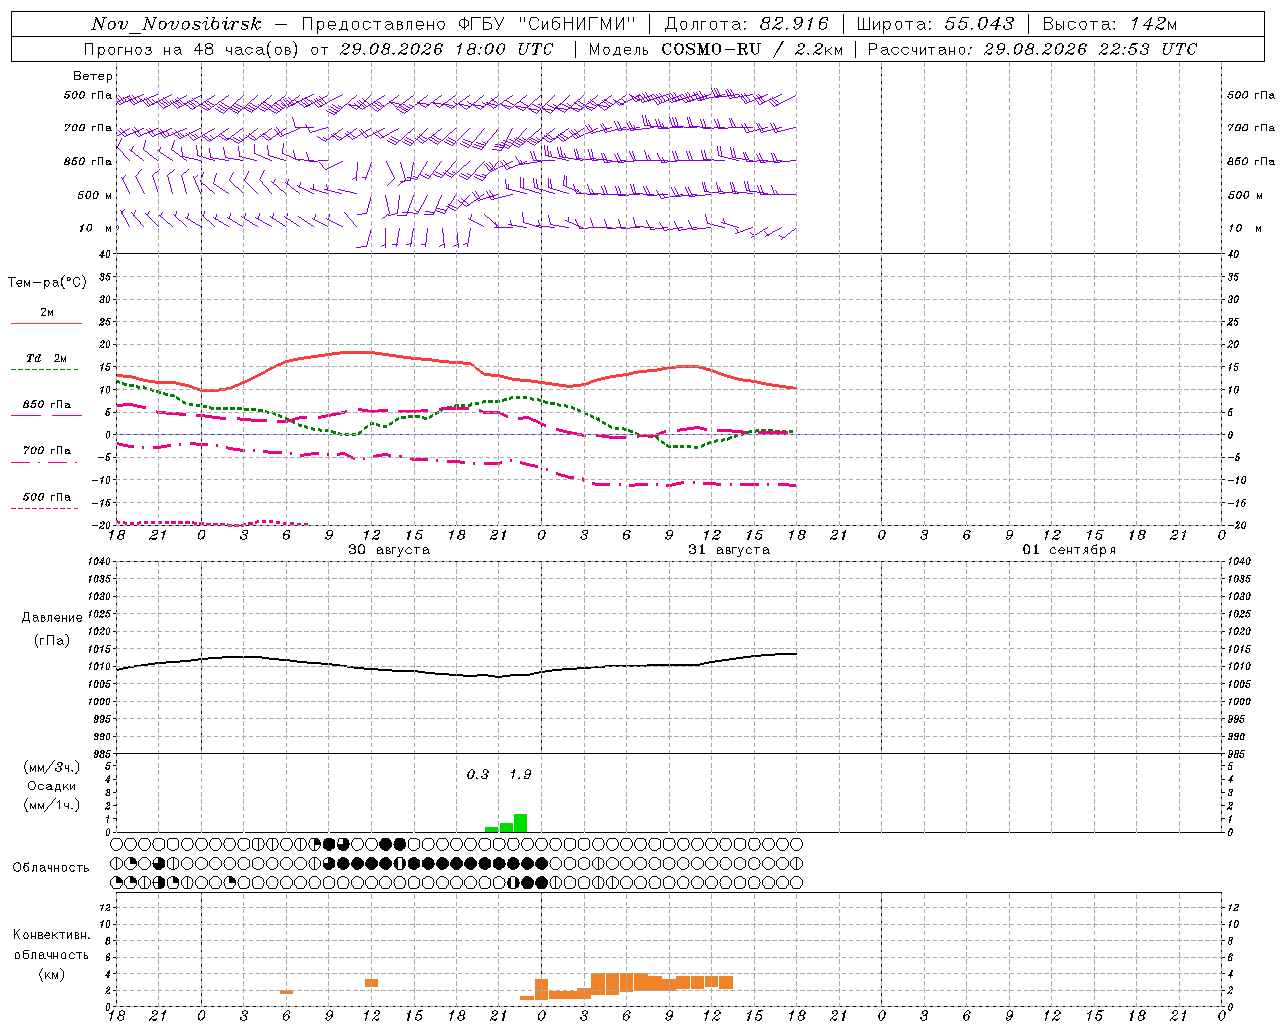1280x1024 pixels.
Task: Click the Ветер section label
Action: tap(93, 76)
